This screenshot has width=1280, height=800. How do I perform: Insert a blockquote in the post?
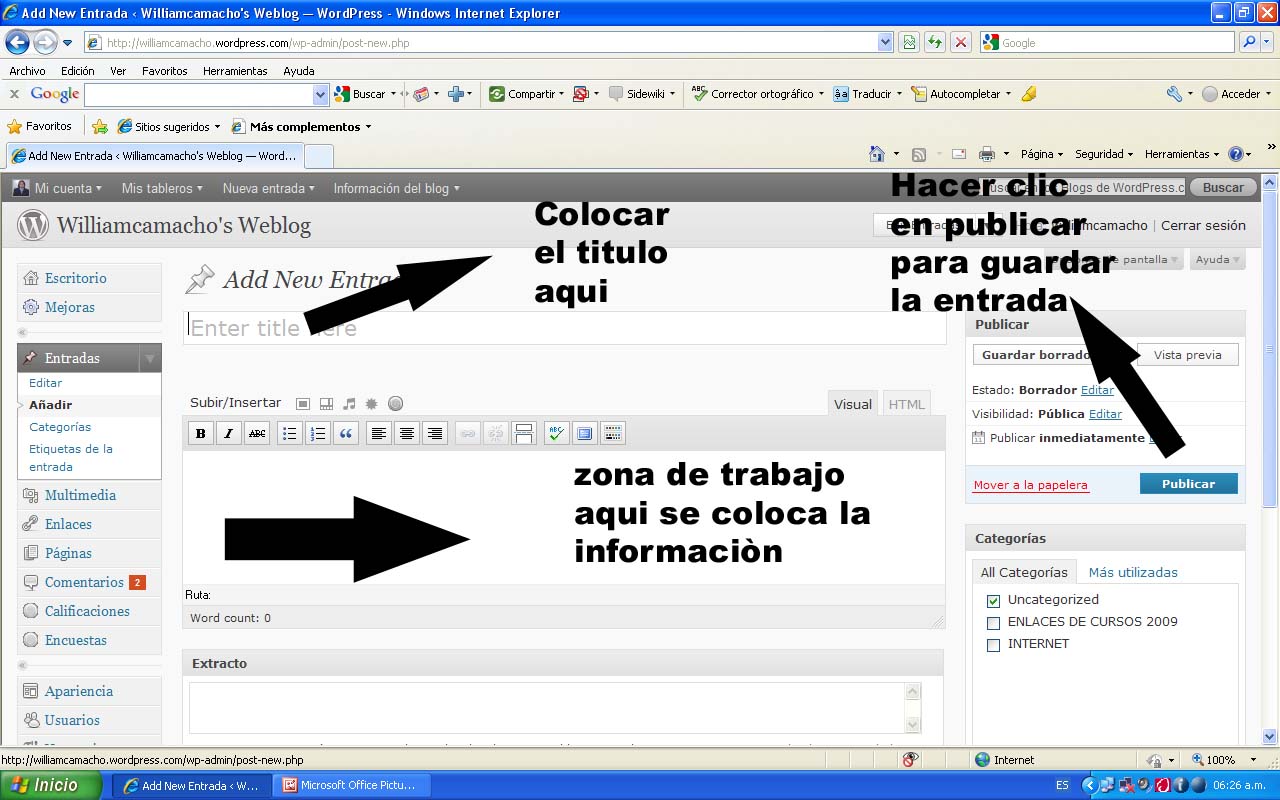point(346,433)
